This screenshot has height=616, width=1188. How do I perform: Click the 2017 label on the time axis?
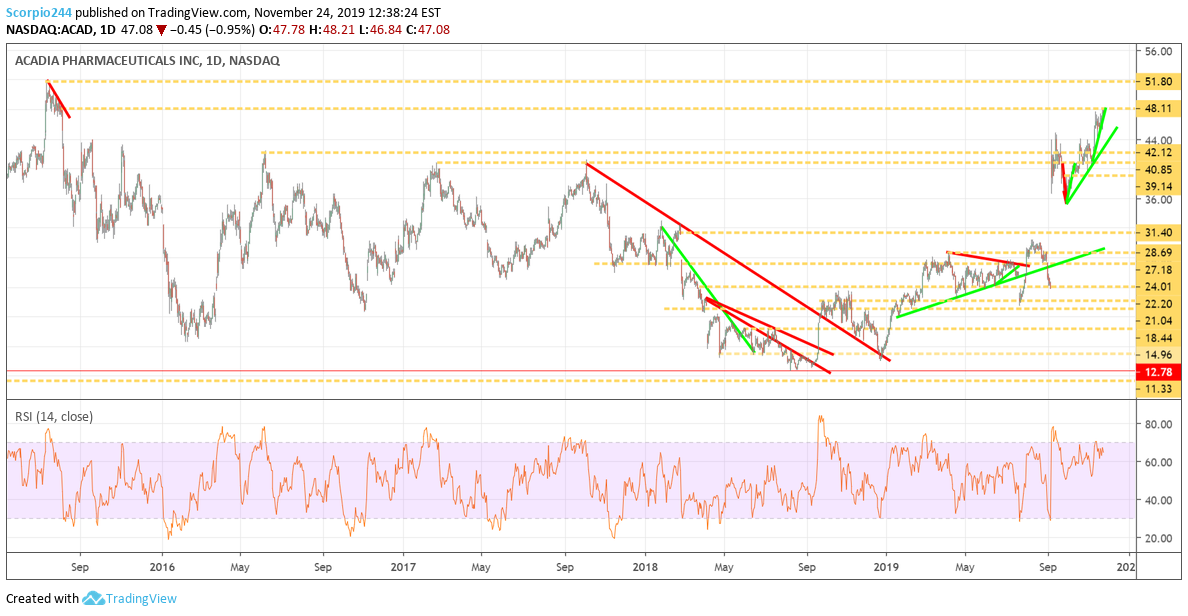403,566
